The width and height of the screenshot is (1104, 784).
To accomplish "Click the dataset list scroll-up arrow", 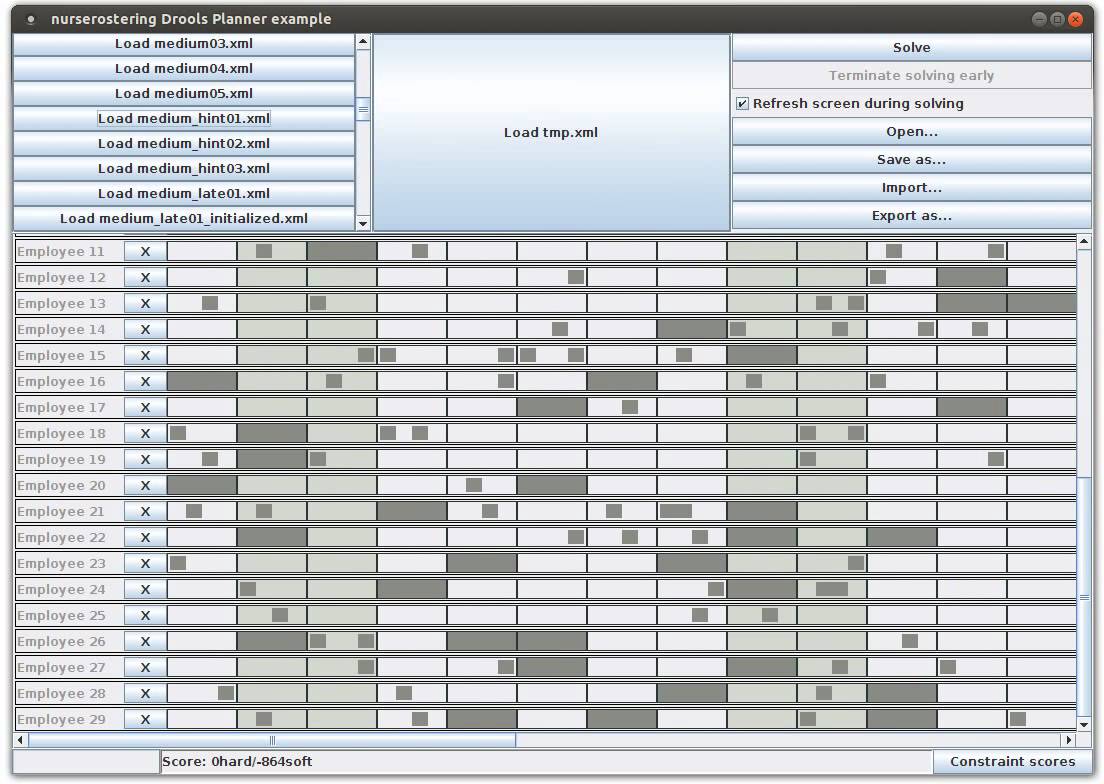I will [x=363, y=42].
